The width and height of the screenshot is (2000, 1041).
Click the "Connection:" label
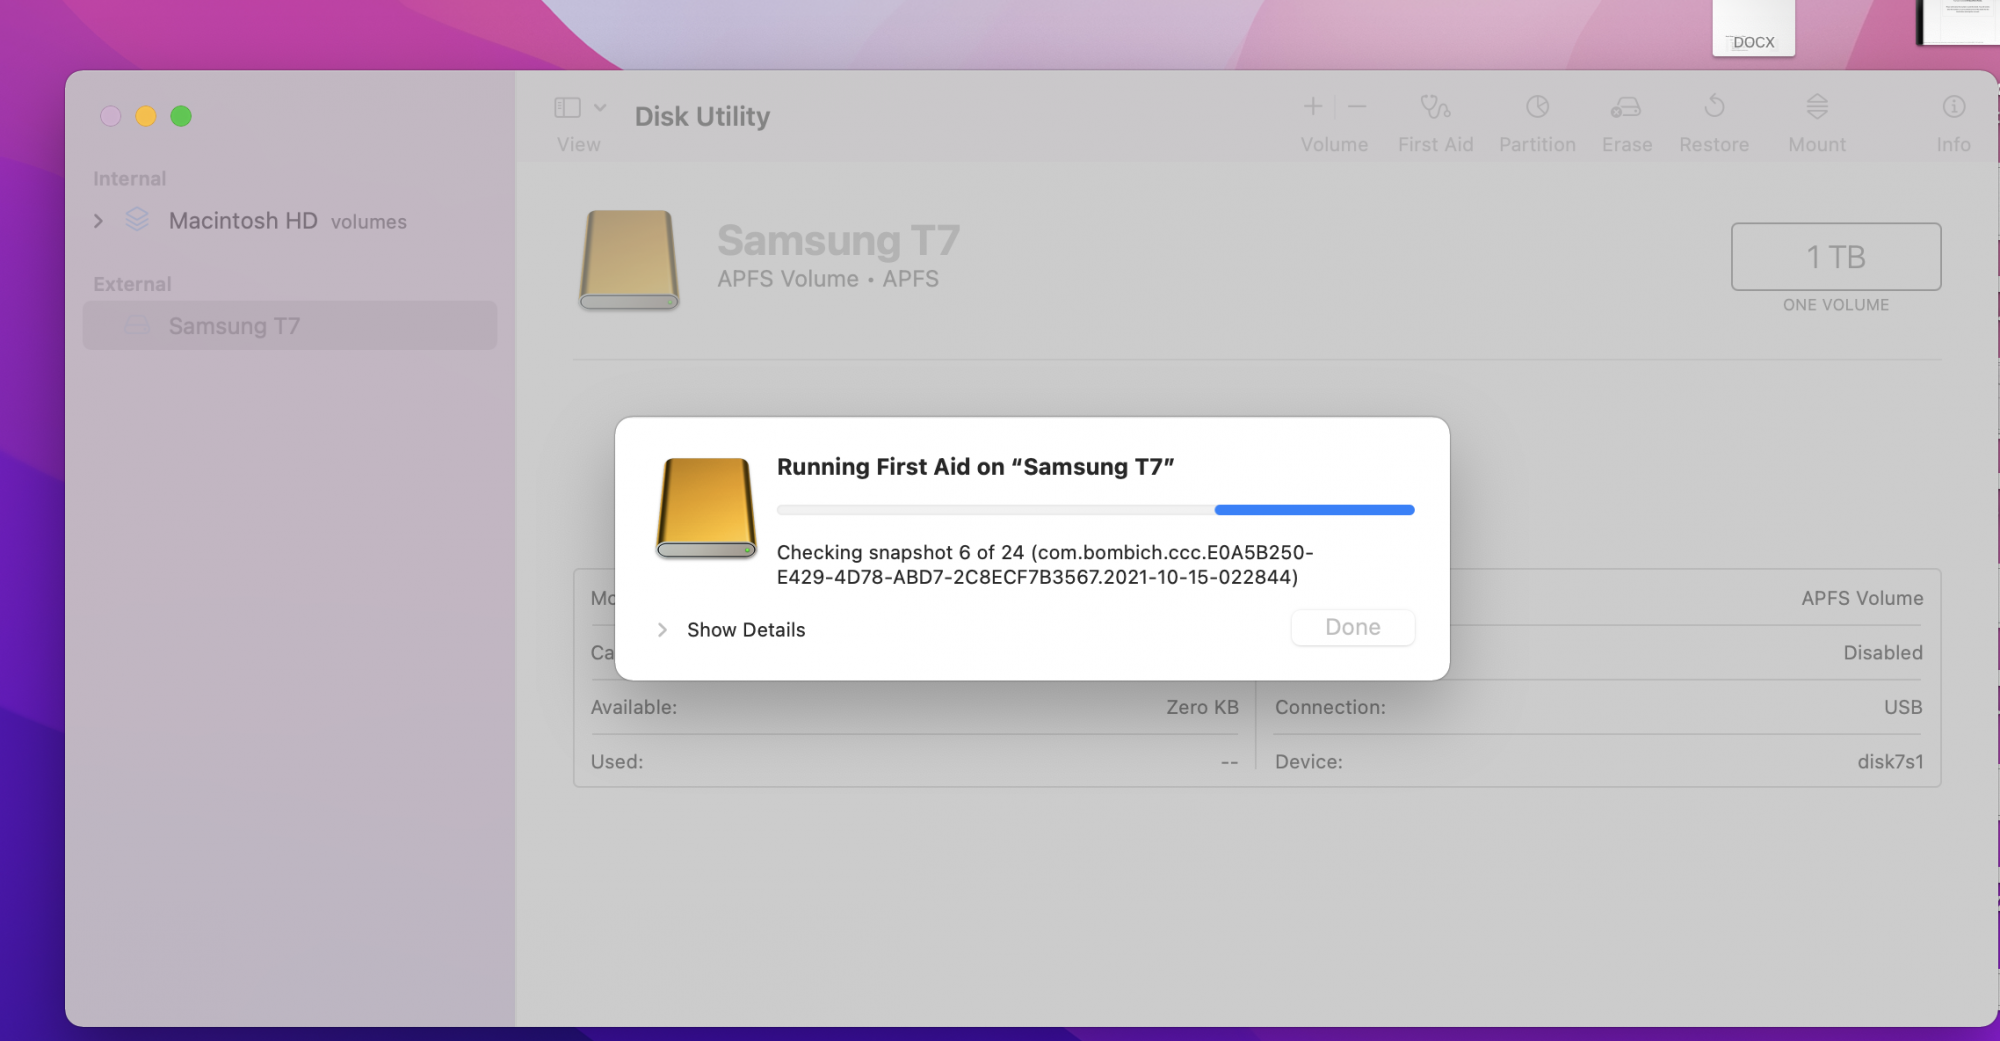1330,707
